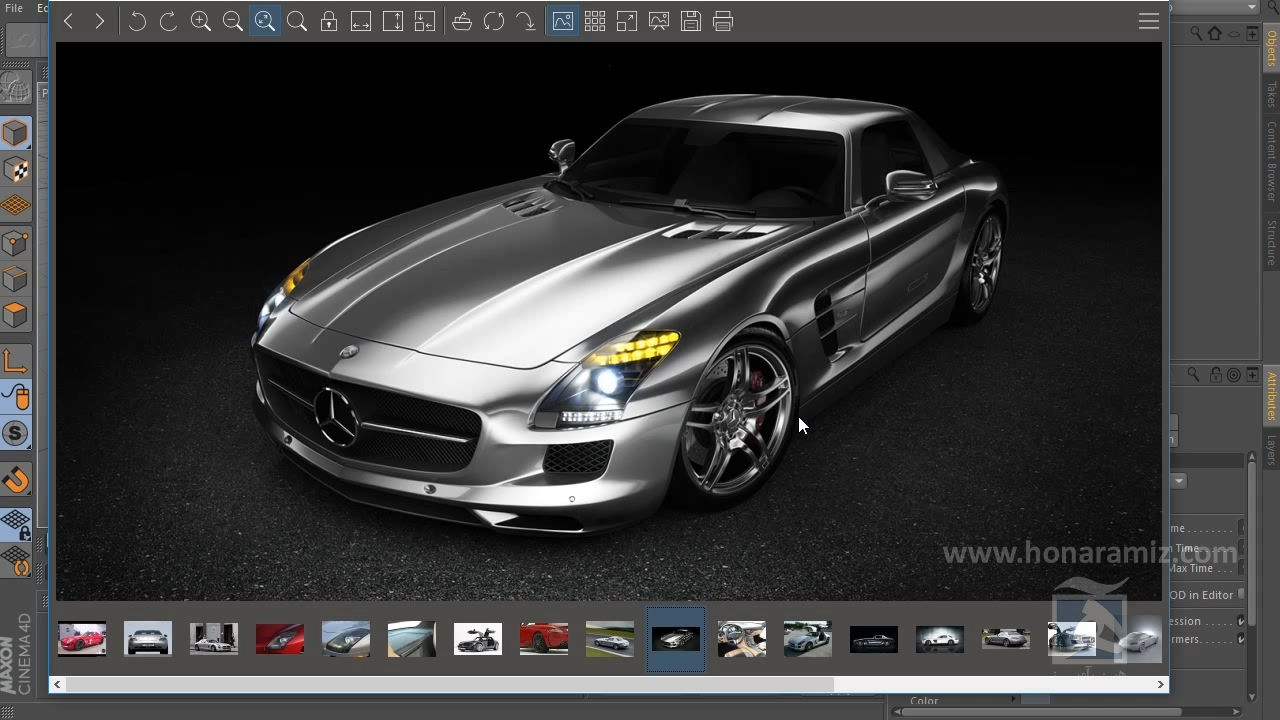Print the current image
1280x720 pixels.
(723, 21)
